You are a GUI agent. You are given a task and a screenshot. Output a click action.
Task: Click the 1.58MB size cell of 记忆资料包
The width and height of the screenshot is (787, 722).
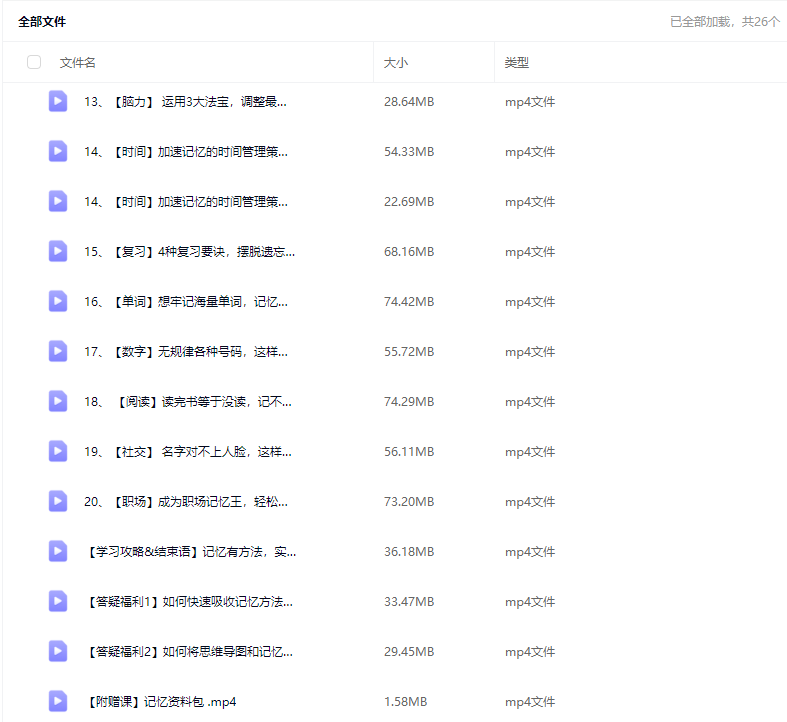pos(406,701)
